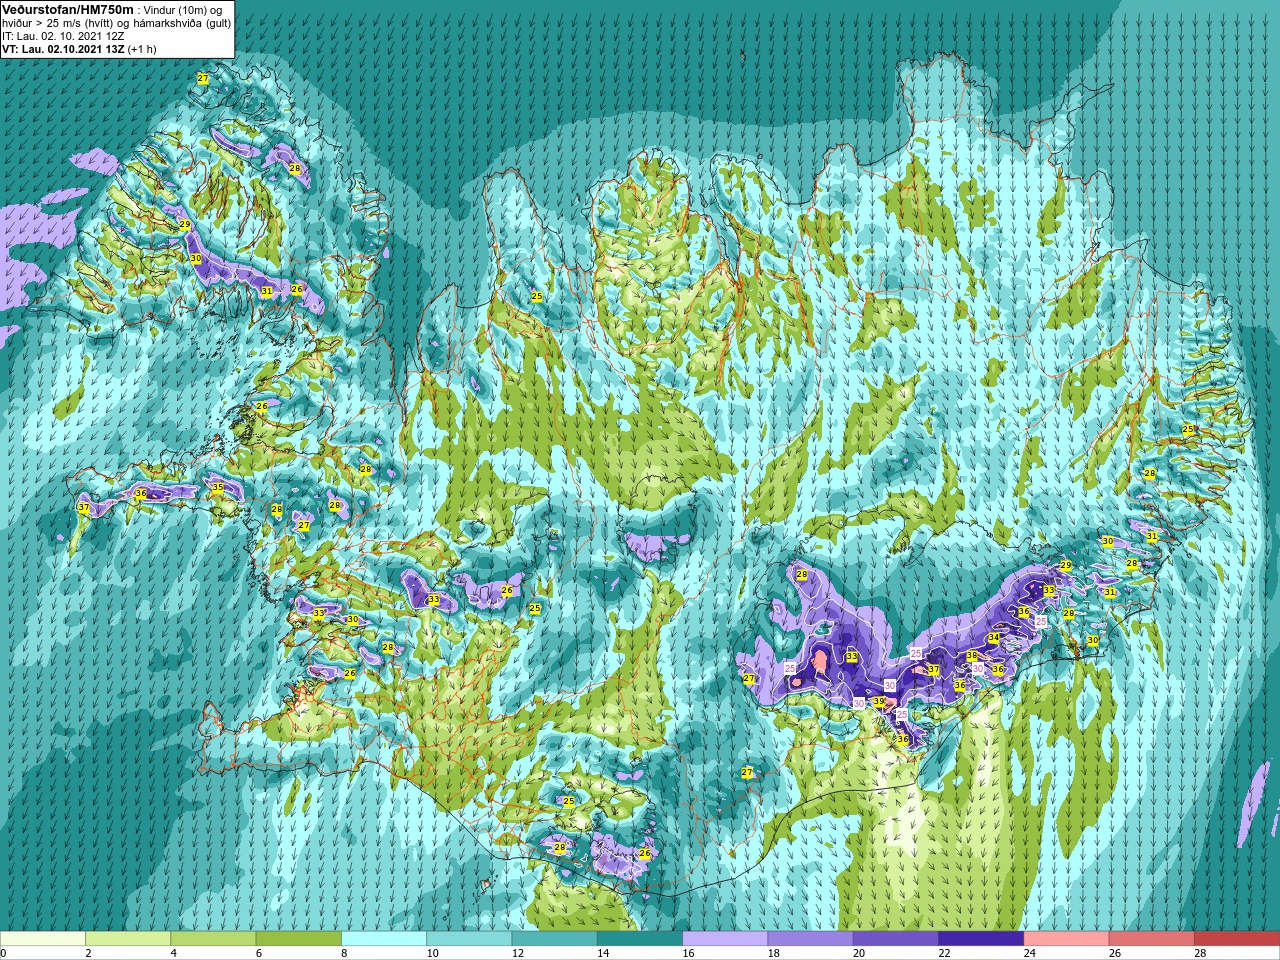
Task: Click the 'Vindur (10m) og' header text
Action: pyautogui.click(x=184, y=10)
